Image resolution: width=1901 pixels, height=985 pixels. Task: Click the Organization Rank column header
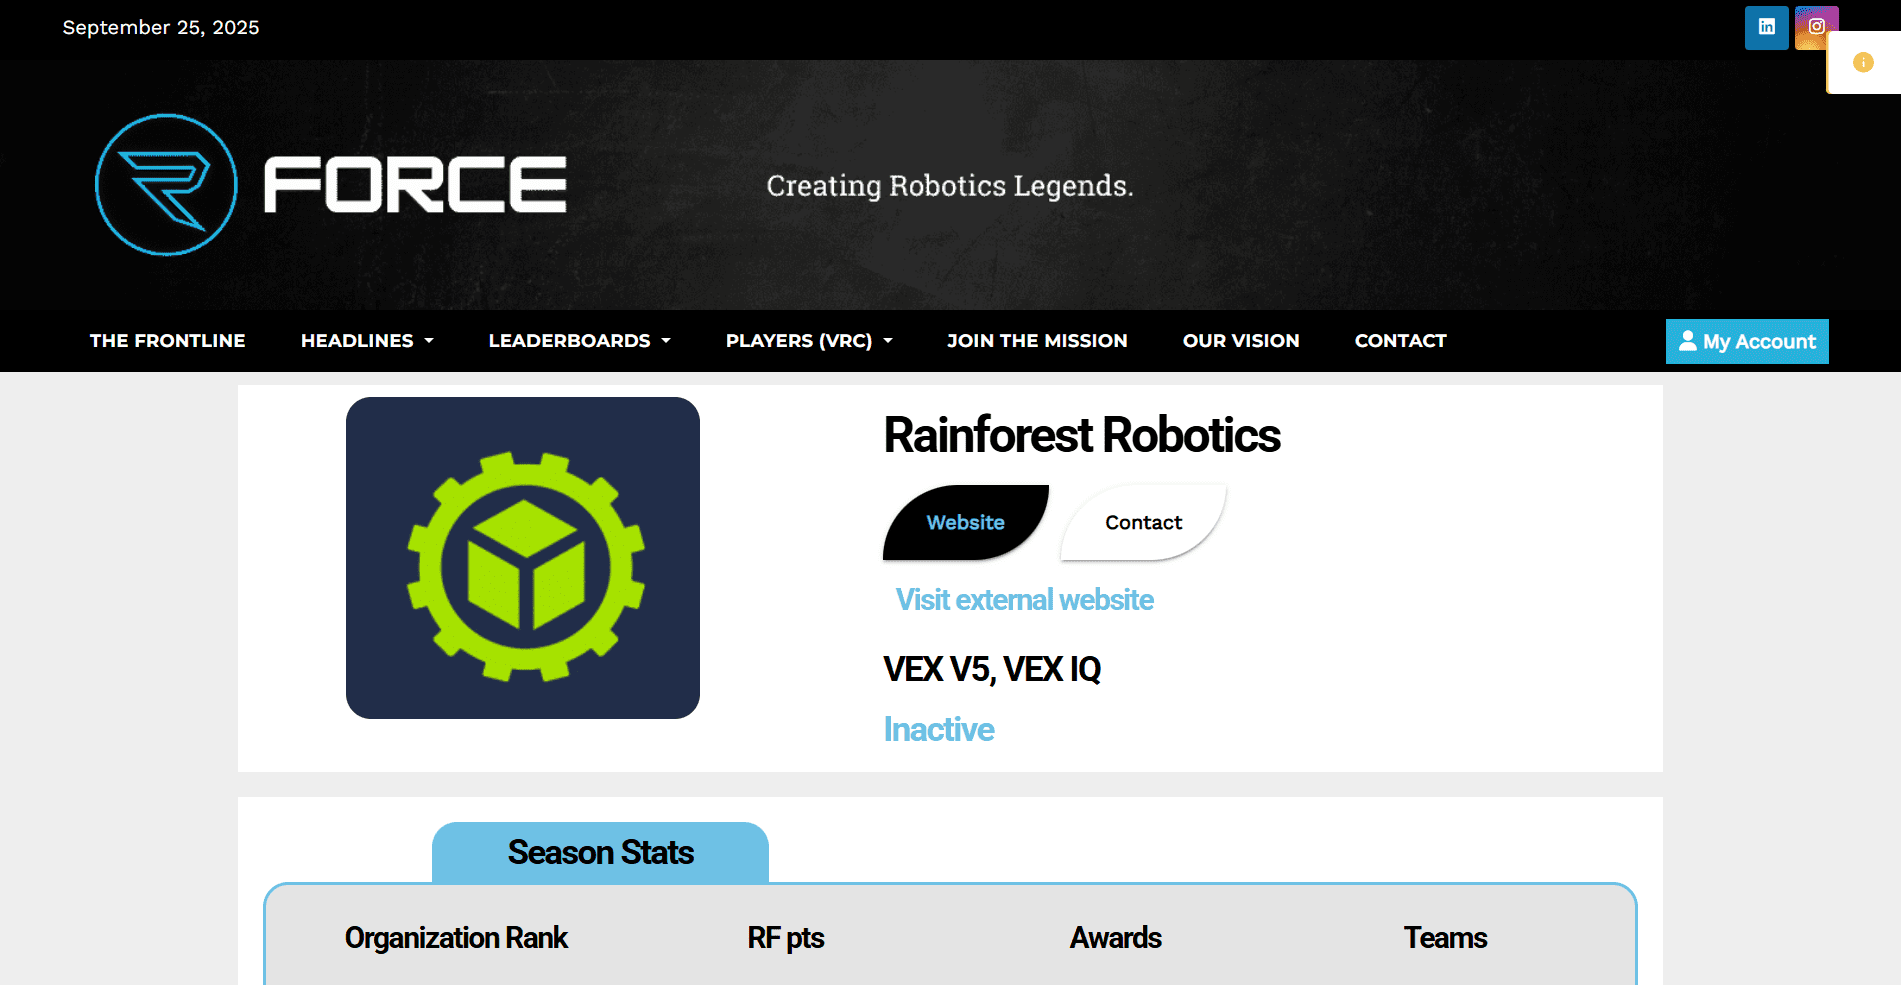click(456, 938)
